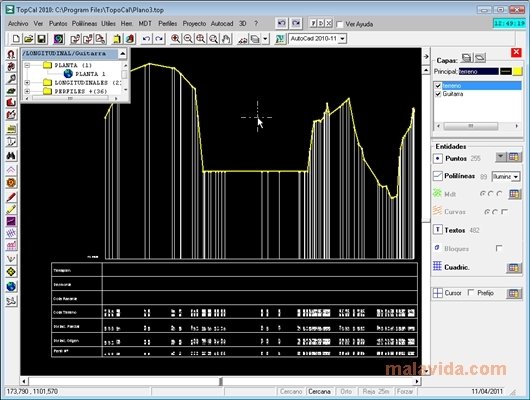Select the first Curvas radio button
The image size is (530, 400).
(x=487, y=212)
